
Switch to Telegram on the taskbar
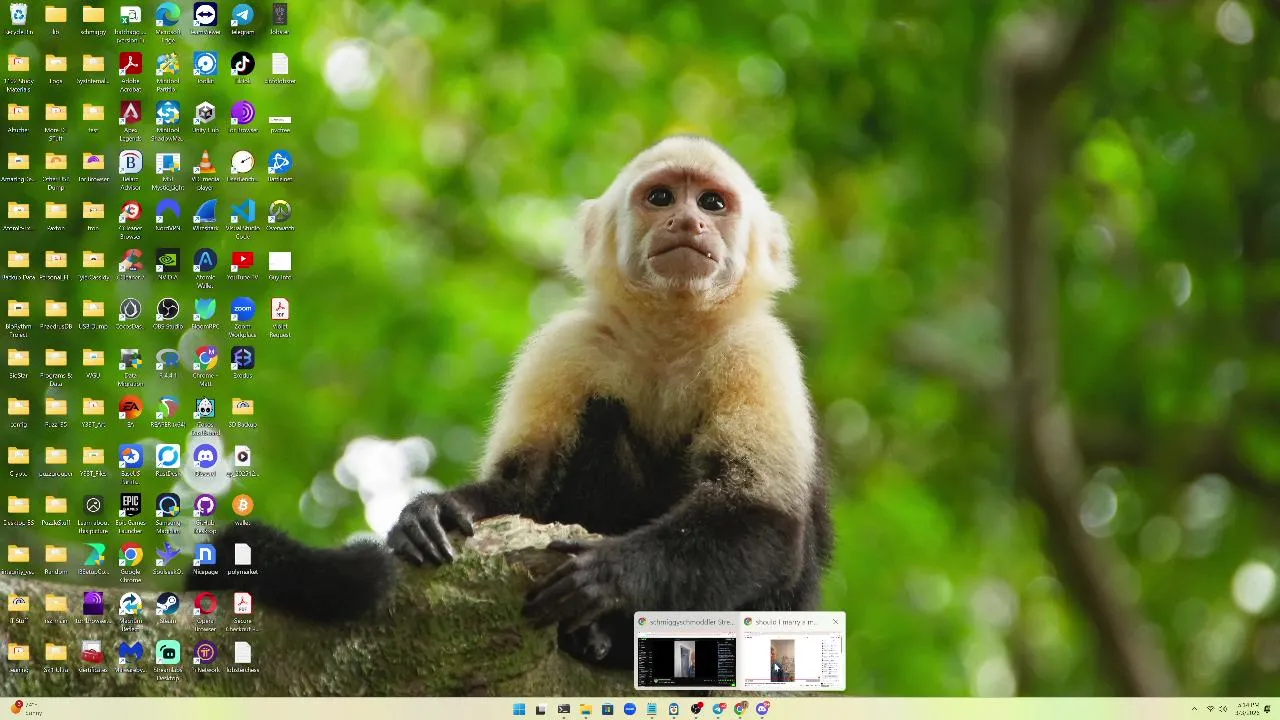[x=718, y=709]
